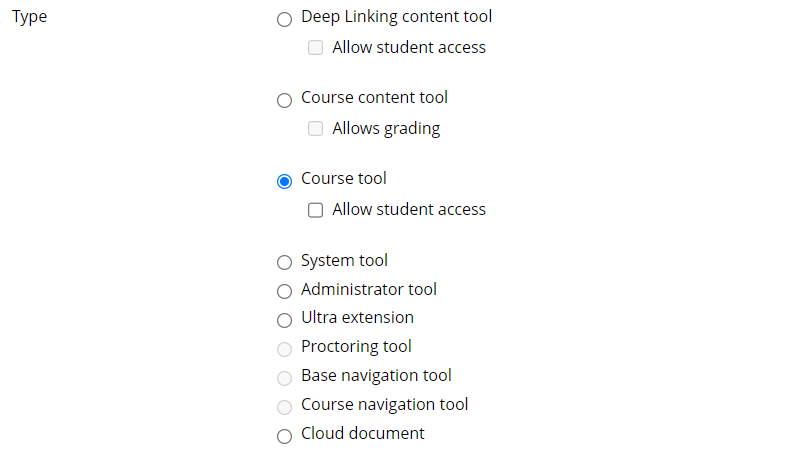
Task: Click the 'Course content tool' label text
Action: click(x=375, y=97)
